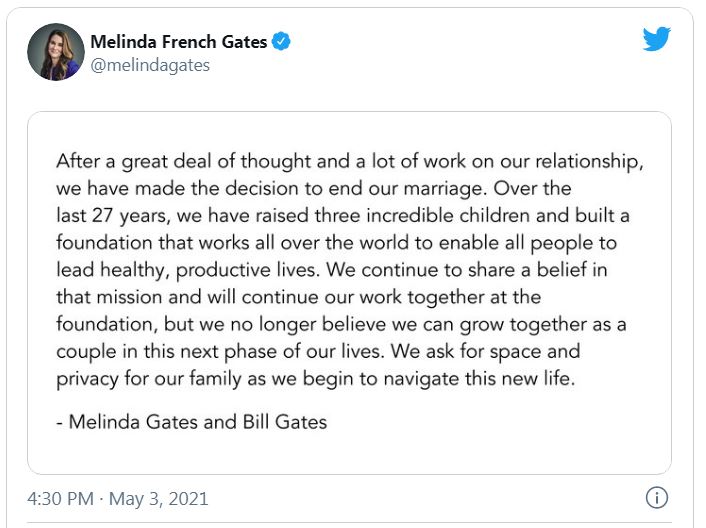The image size is (706, 528).
Task: Click the blue verified badge
Action: 283,42
